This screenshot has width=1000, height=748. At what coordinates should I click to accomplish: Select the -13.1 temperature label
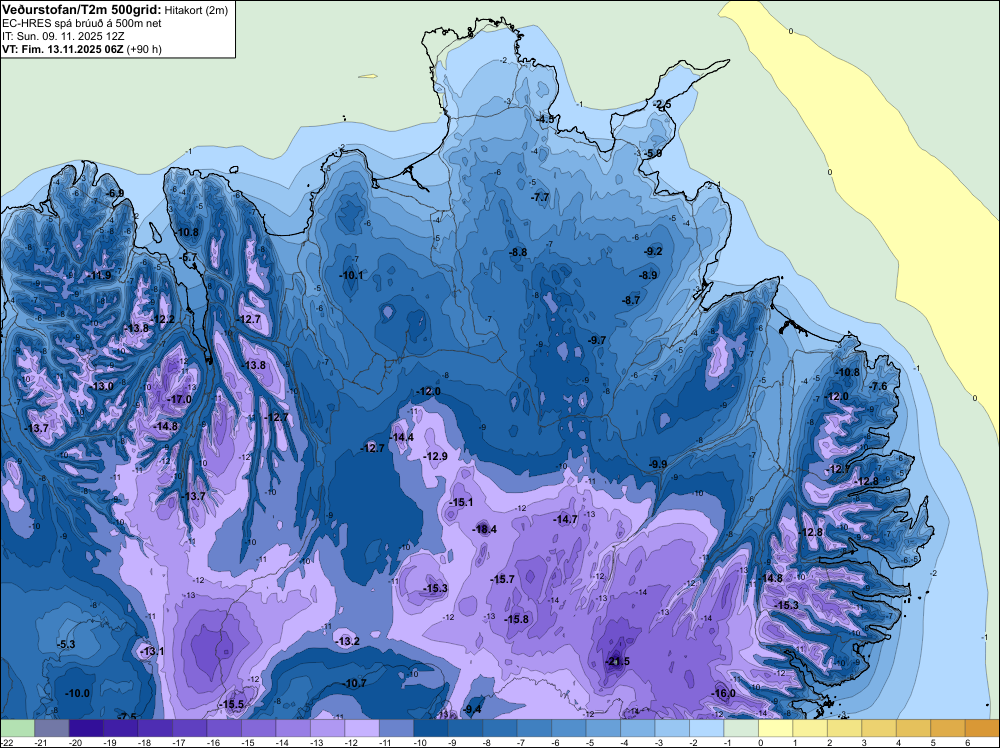click(151, 651)
